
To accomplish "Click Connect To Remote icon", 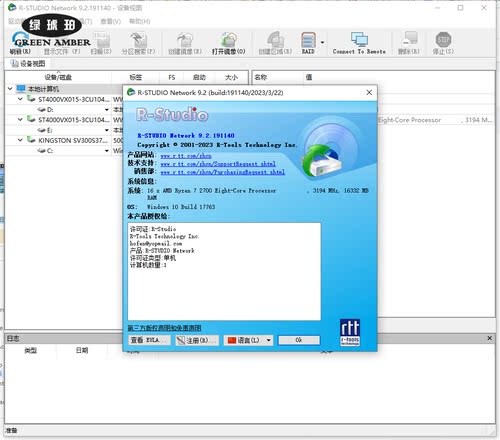I will [x=359, y=43].
